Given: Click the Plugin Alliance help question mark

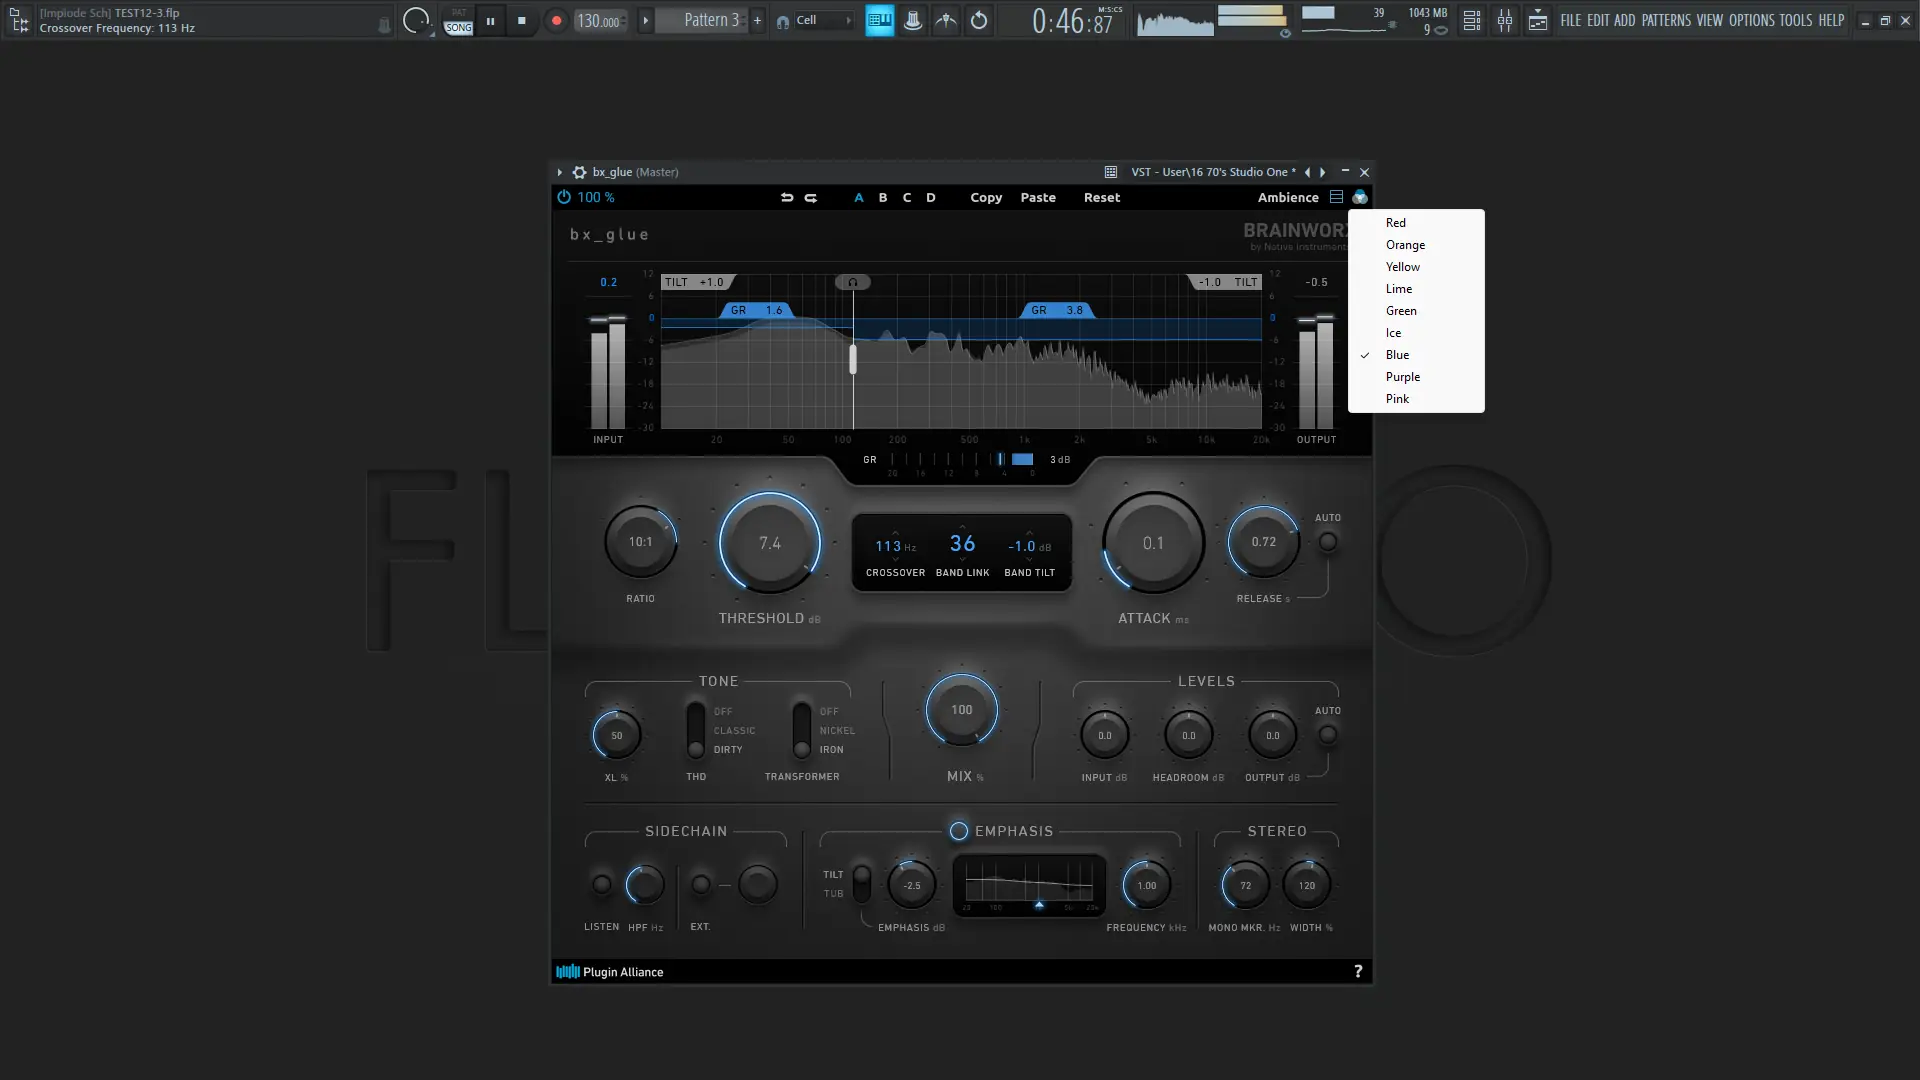Looking at the screenshot, I should (1357, 971).
